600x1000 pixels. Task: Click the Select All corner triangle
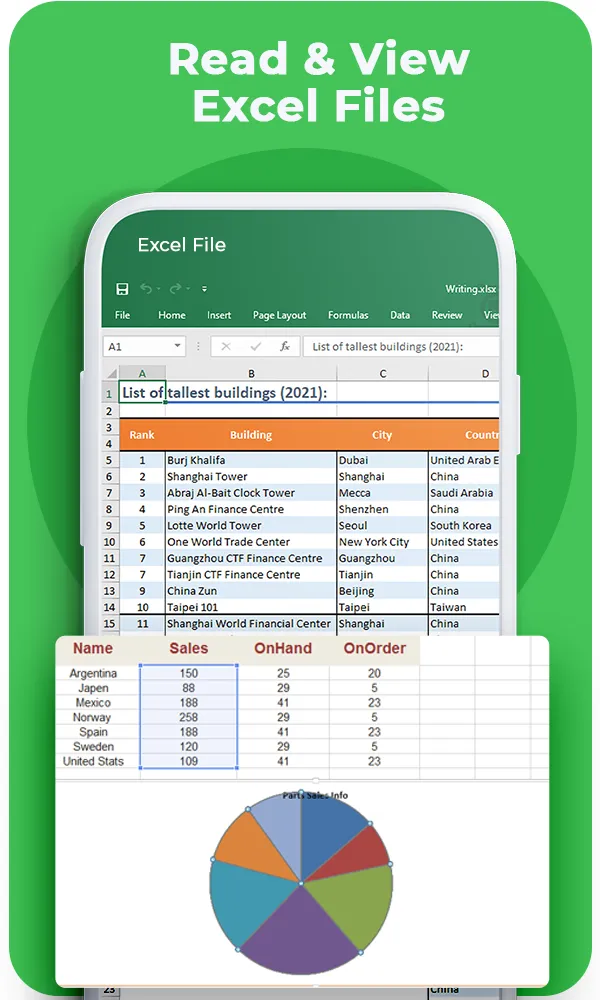[x=112, y=373]
